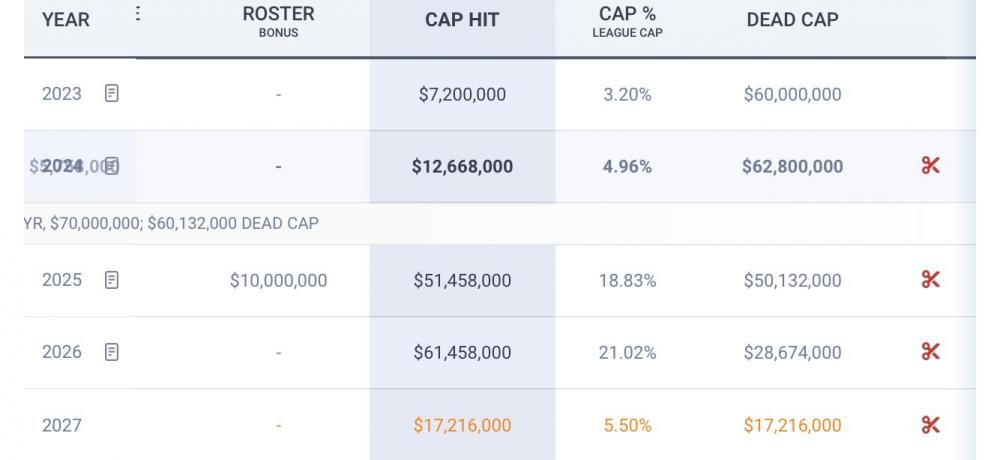1000x460 pixels.
Task: Click the scissors icon in the 2027 row
Action: tap(930, 425)
